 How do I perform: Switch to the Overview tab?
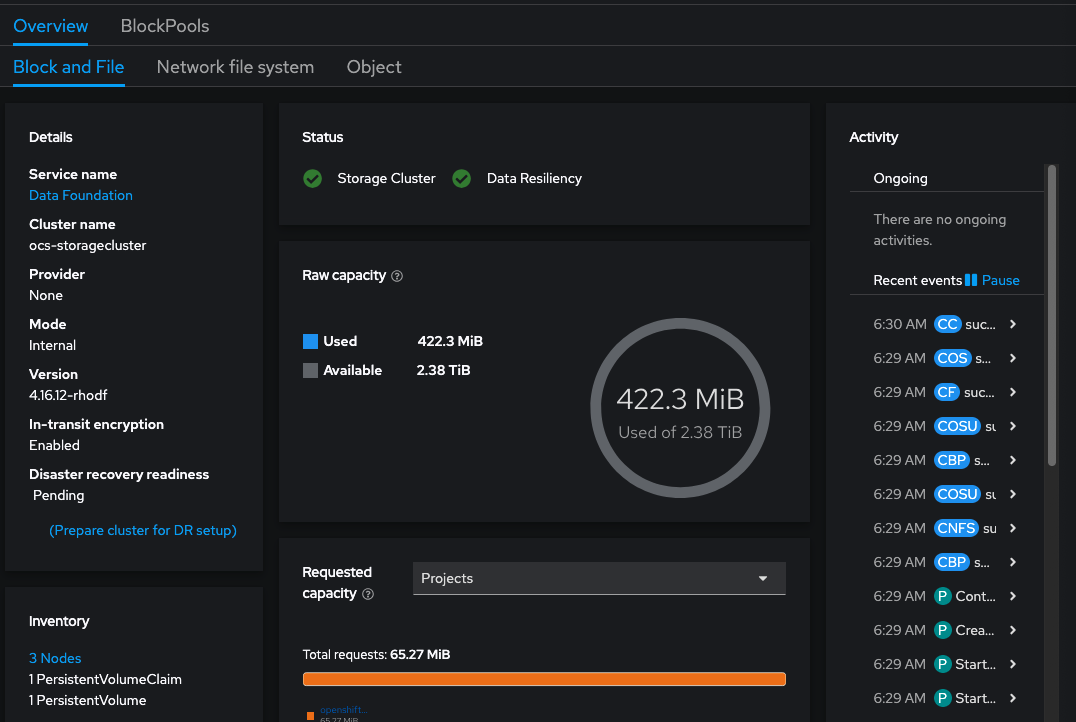click(51, 26)
